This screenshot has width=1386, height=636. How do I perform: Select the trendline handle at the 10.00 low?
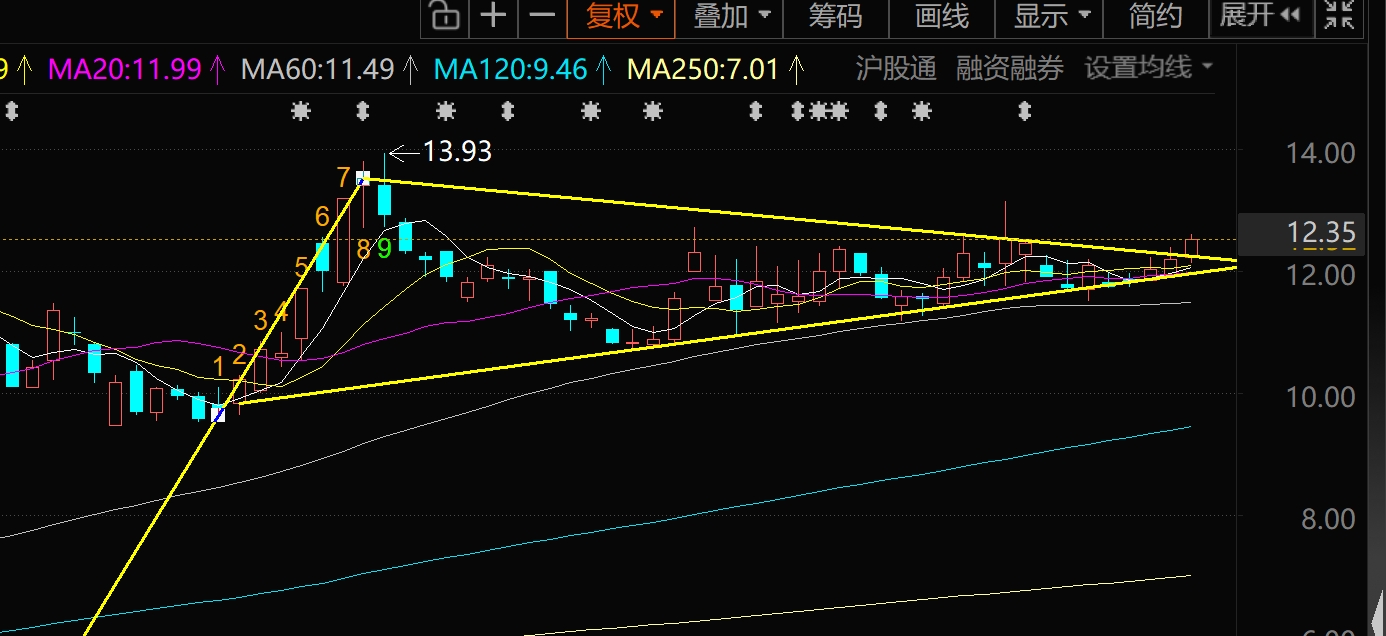coord(219,413)
